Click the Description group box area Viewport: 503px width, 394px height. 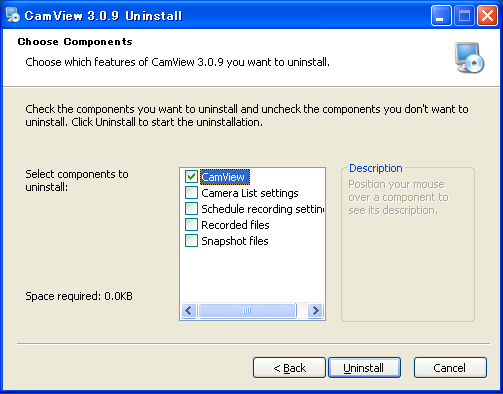pos(408,244)
